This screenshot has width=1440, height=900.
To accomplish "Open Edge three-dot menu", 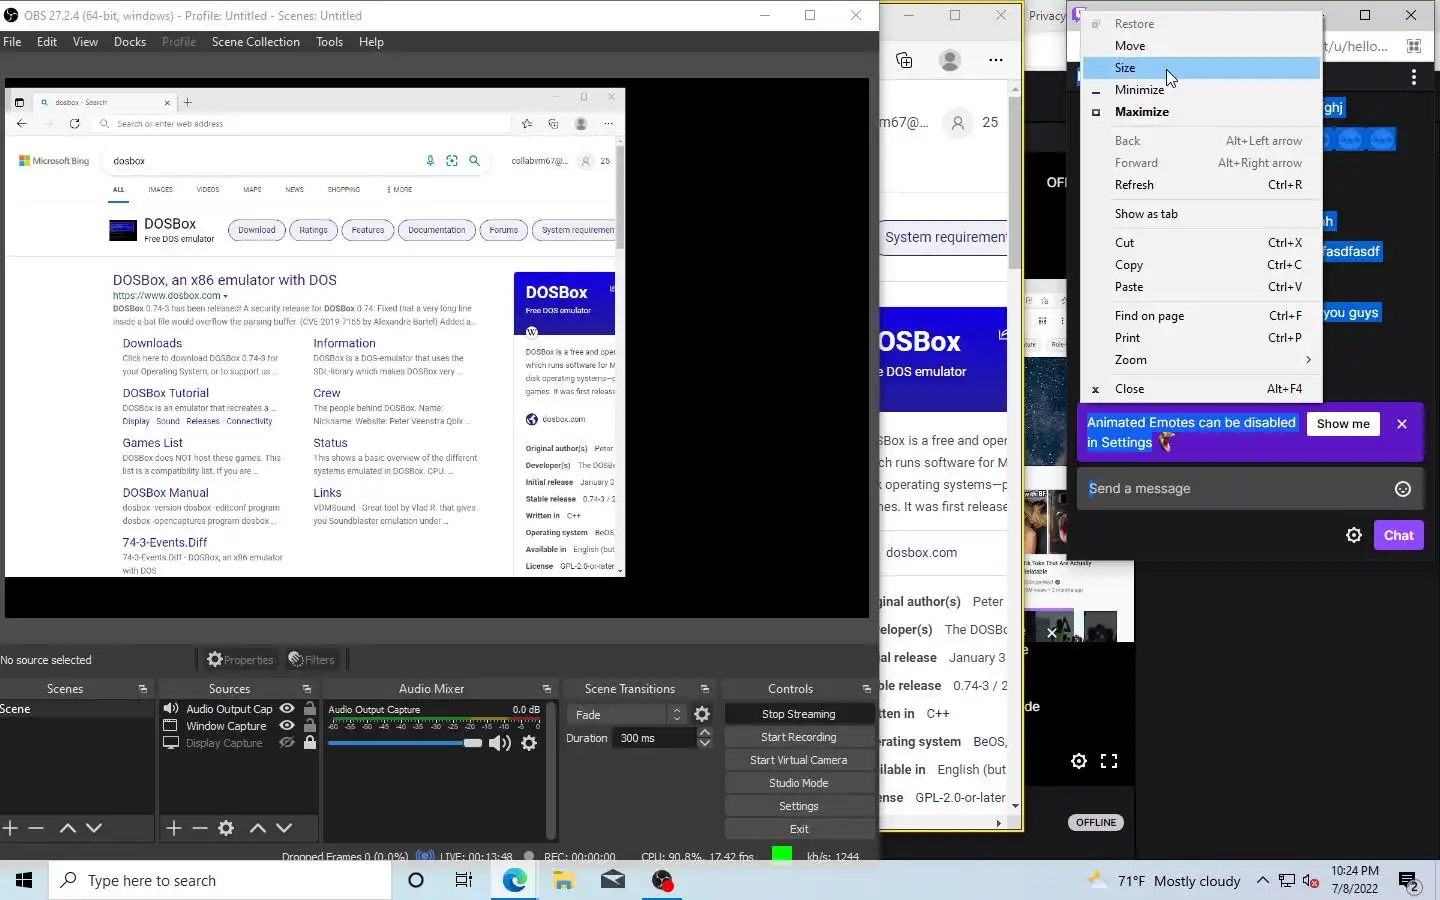I will [x=995, y=60].
